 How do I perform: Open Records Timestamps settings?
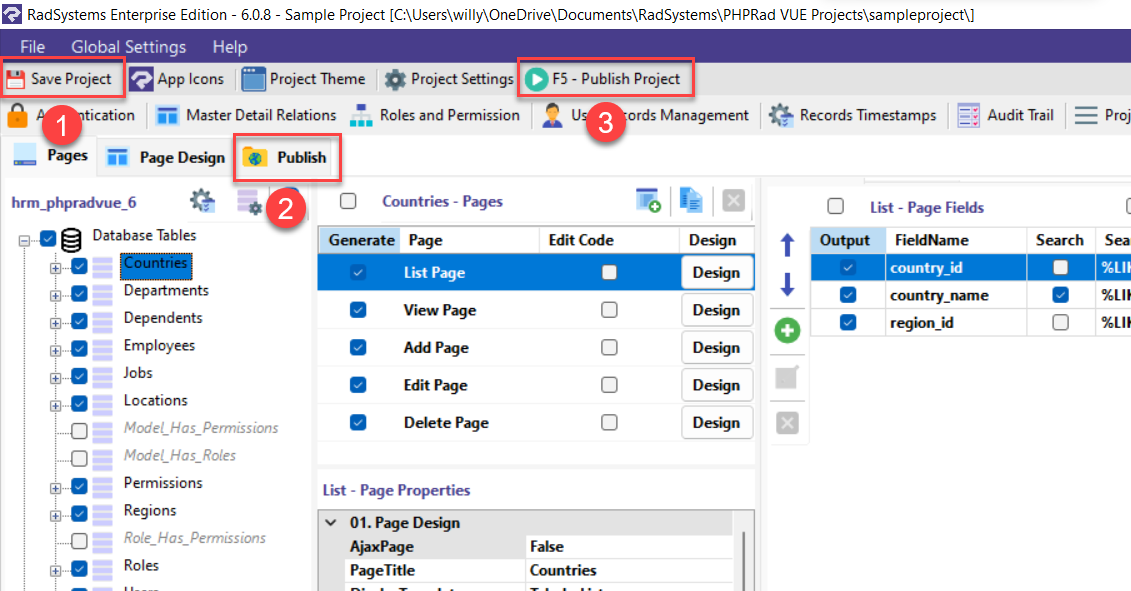pyautogui.click(x=853, y=115)
